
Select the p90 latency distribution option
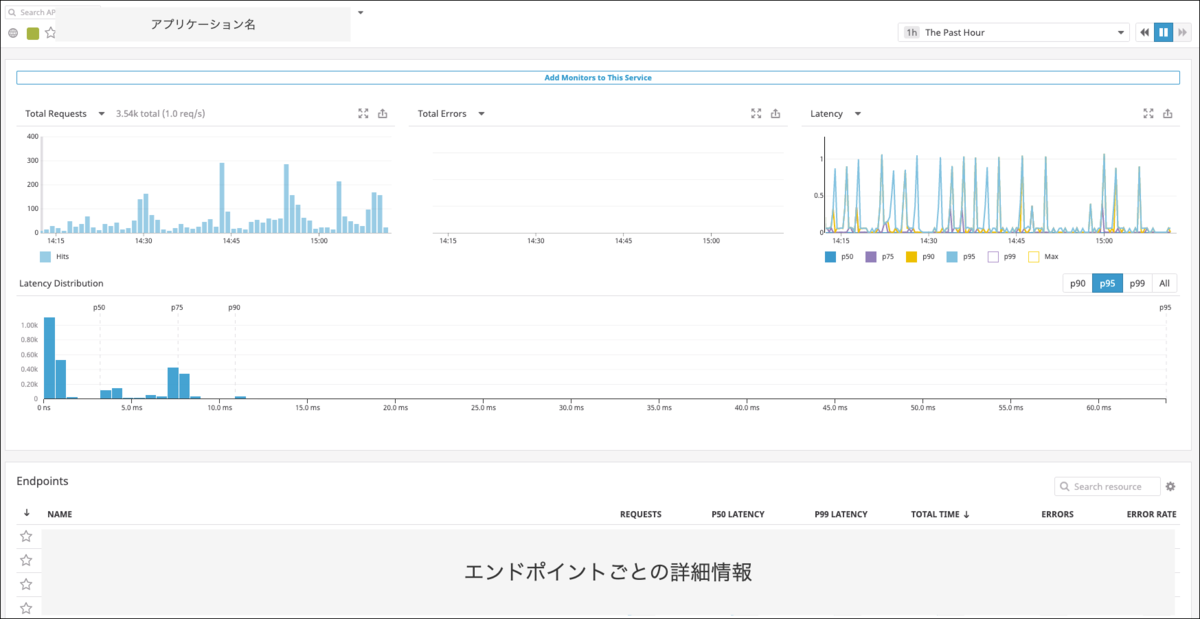[1077, 284]
